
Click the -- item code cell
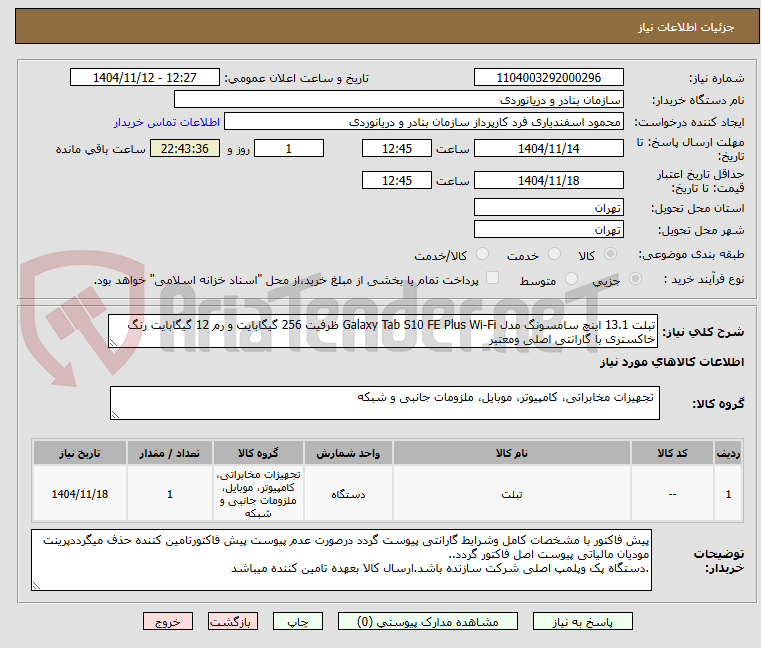click(x=672, y=494)
